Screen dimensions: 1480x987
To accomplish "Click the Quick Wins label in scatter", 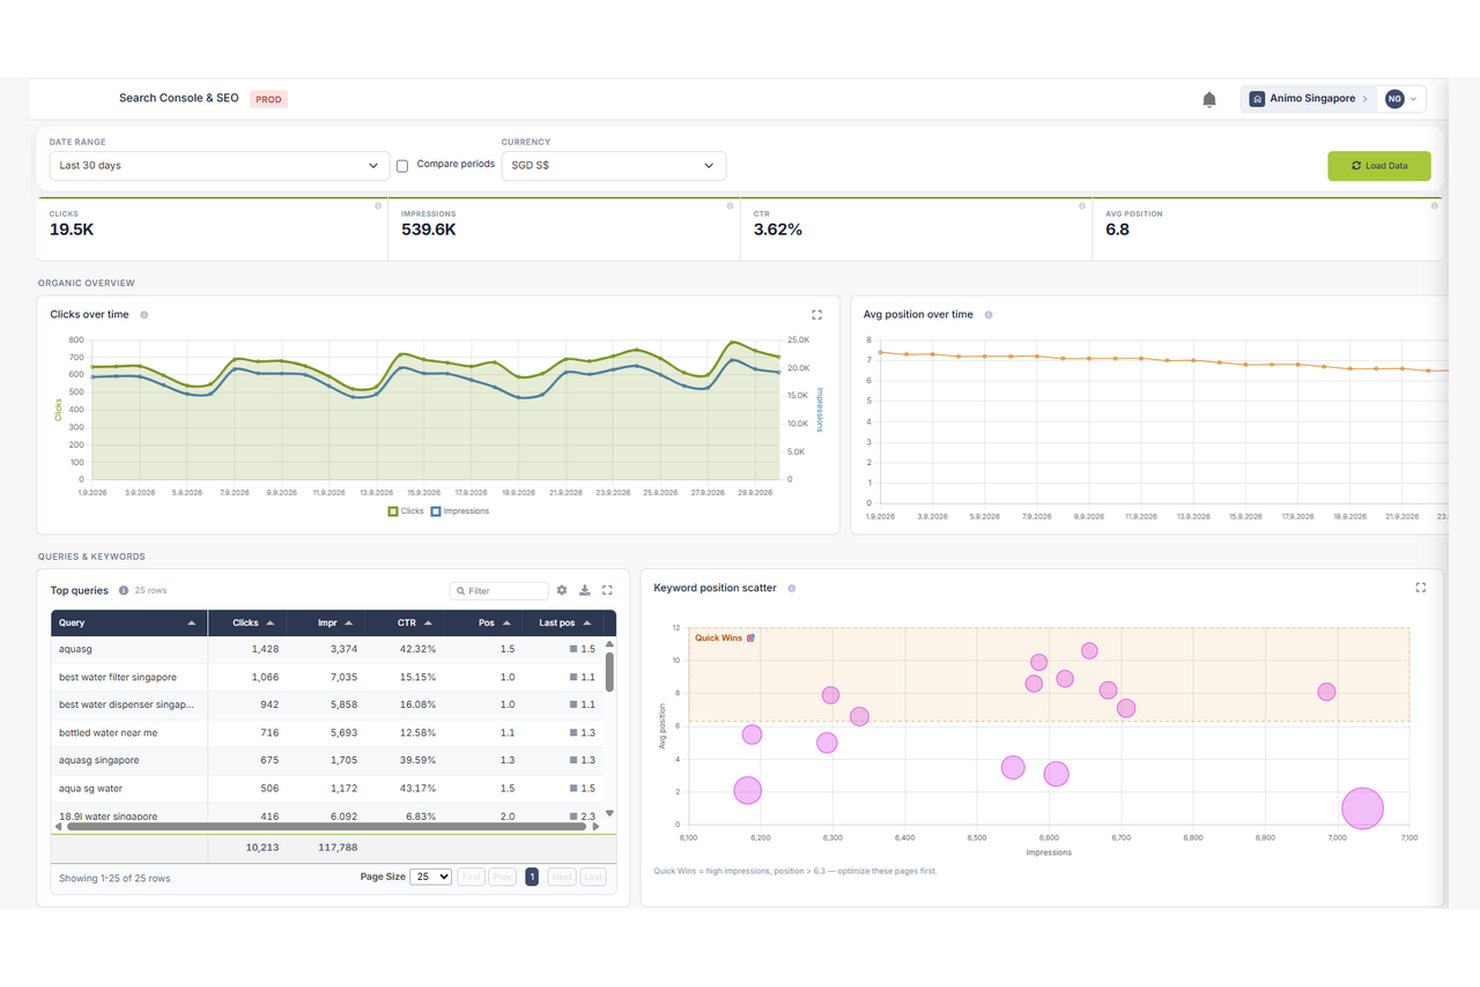I will click(724, 638).
